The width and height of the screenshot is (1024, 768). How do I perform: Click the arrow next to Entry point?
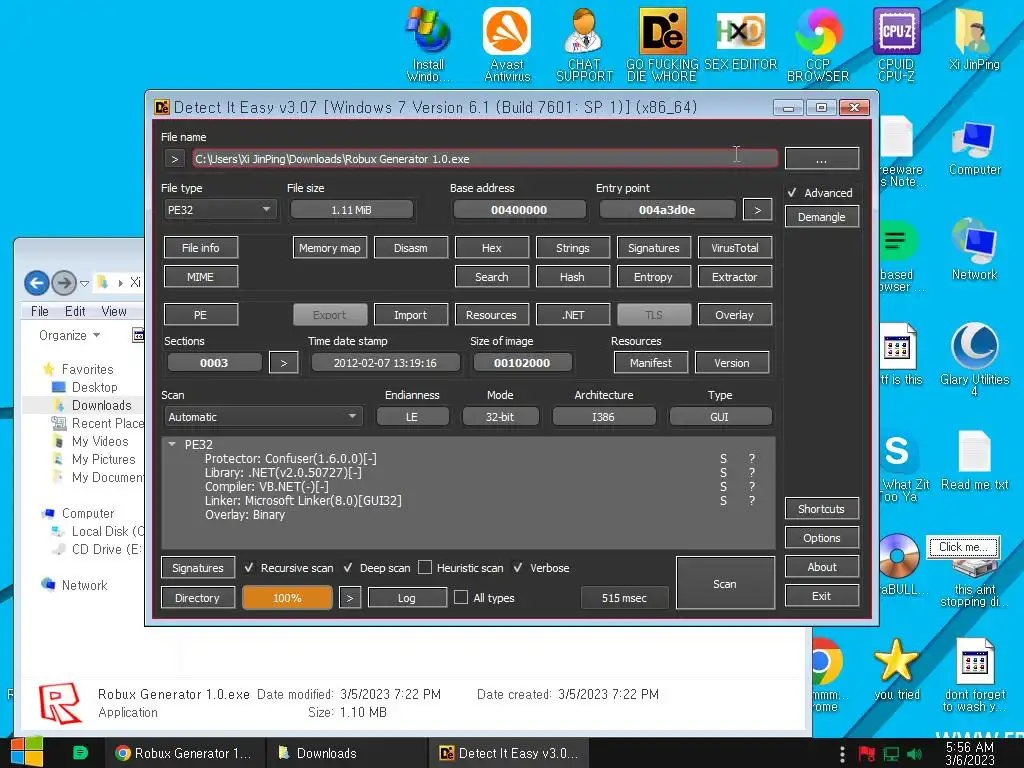coord(758,210)
